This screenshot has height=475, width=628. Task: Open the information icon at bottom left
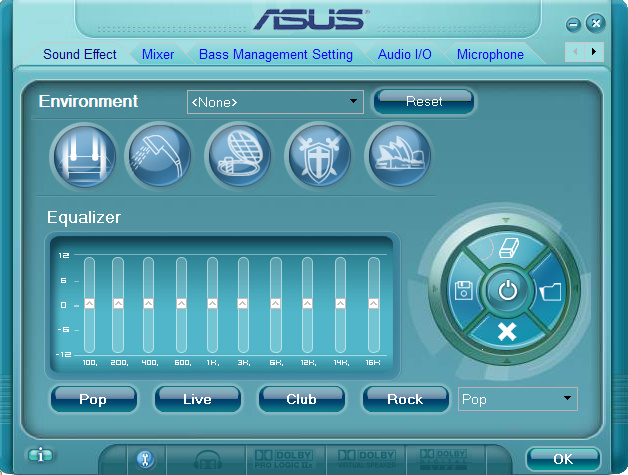coord(40,455)
